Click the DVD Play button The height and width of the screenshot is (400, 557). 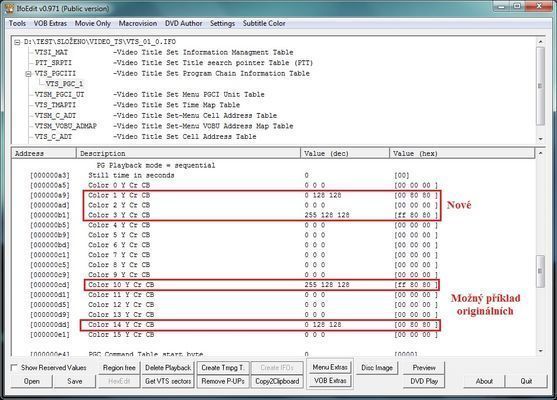(424, 381)
